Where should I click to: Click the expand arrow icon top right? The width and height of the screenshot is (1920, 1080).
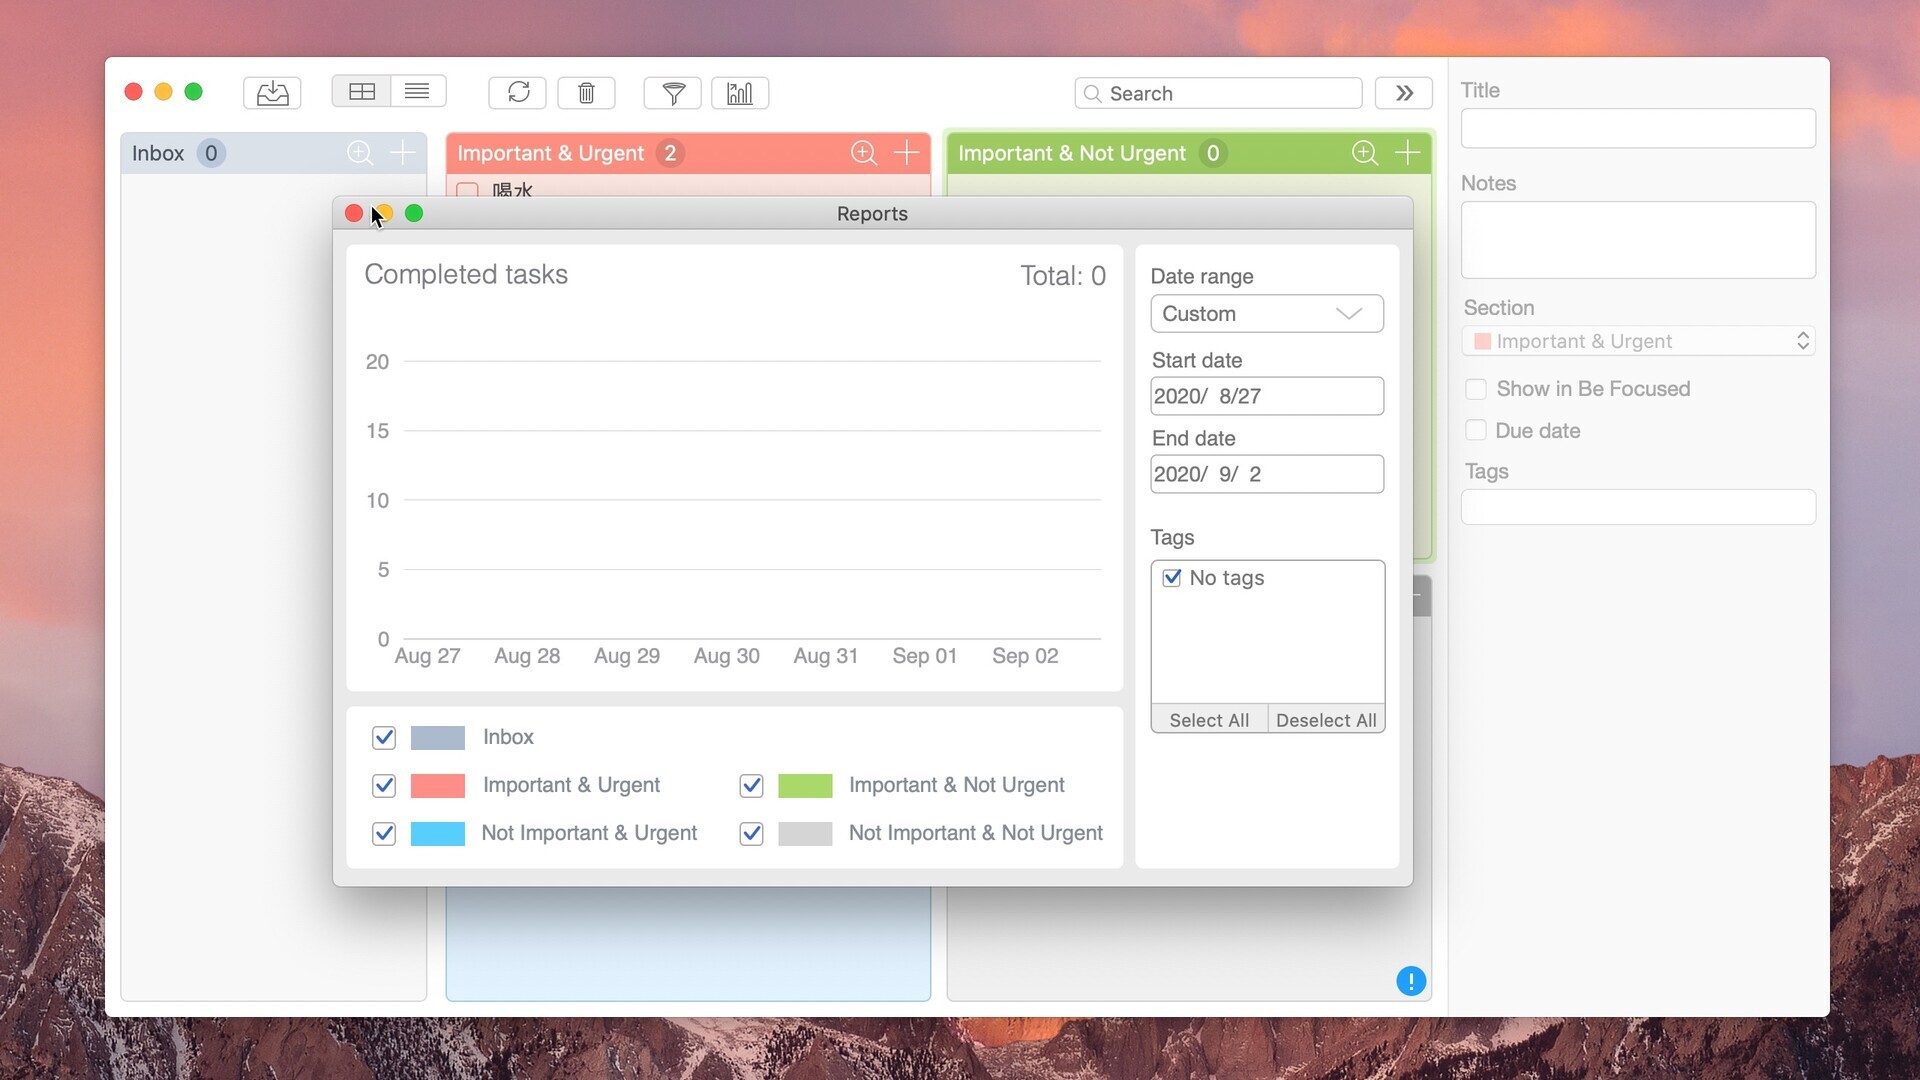[x=1404, y=92]
